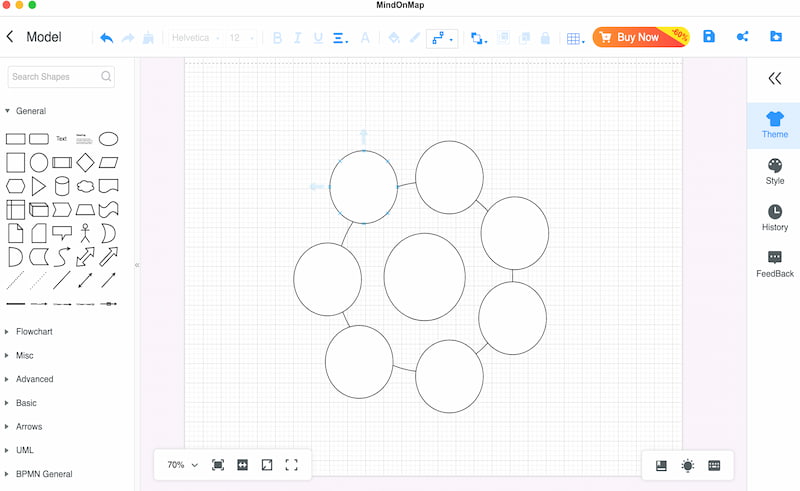The width and height of the screenshot is (800, 491).
Task: Click the Buy Now button
Action: pyautogui.click(x=641, y=37)
